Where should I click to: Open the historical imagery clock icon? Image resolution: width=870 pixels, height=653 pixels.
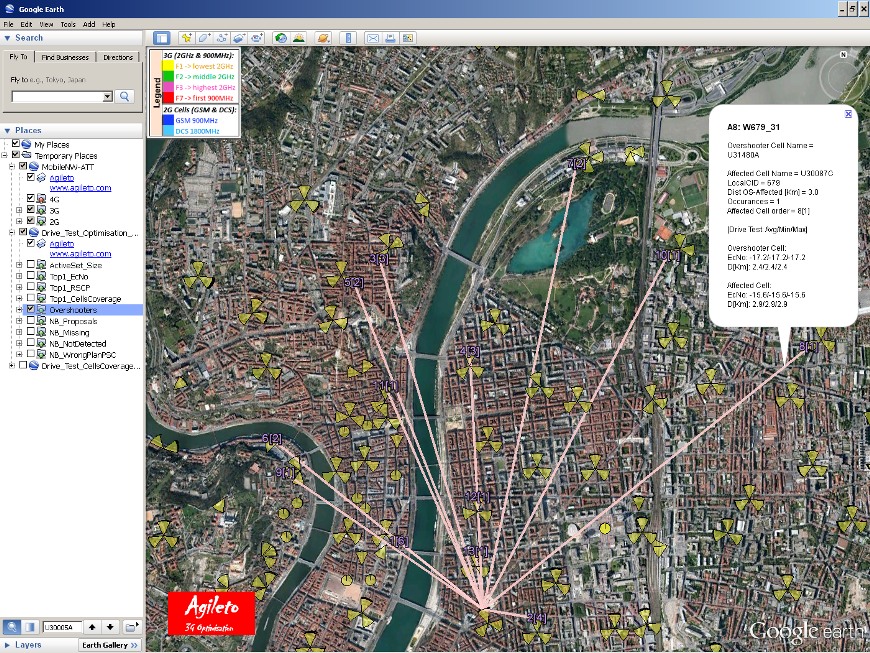point(281,38)
